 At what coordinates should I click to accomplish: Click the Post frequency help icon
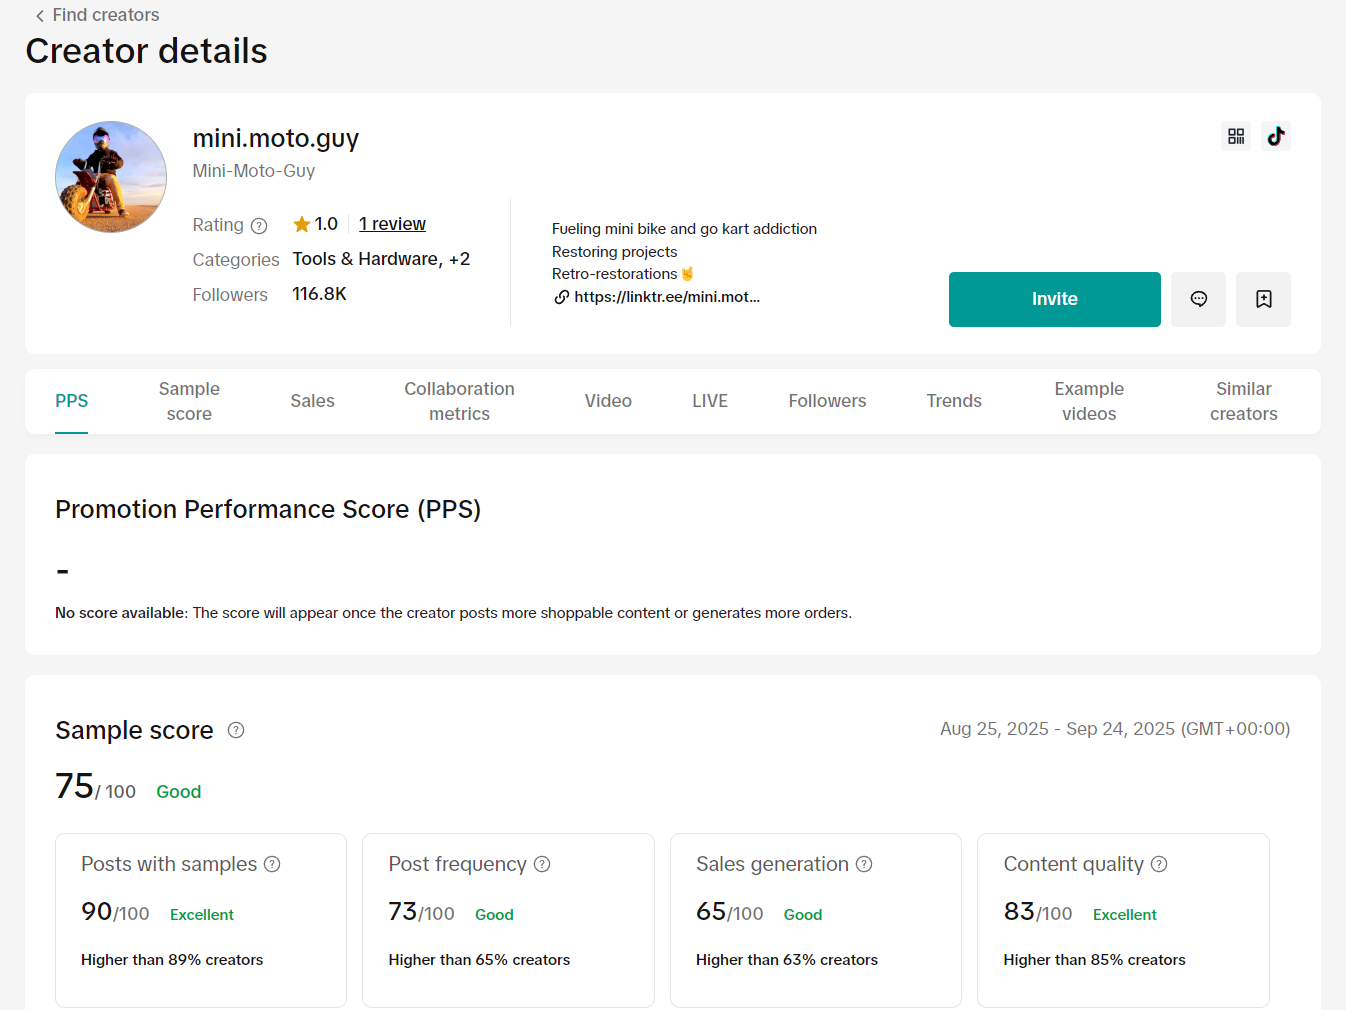(542, 864)
